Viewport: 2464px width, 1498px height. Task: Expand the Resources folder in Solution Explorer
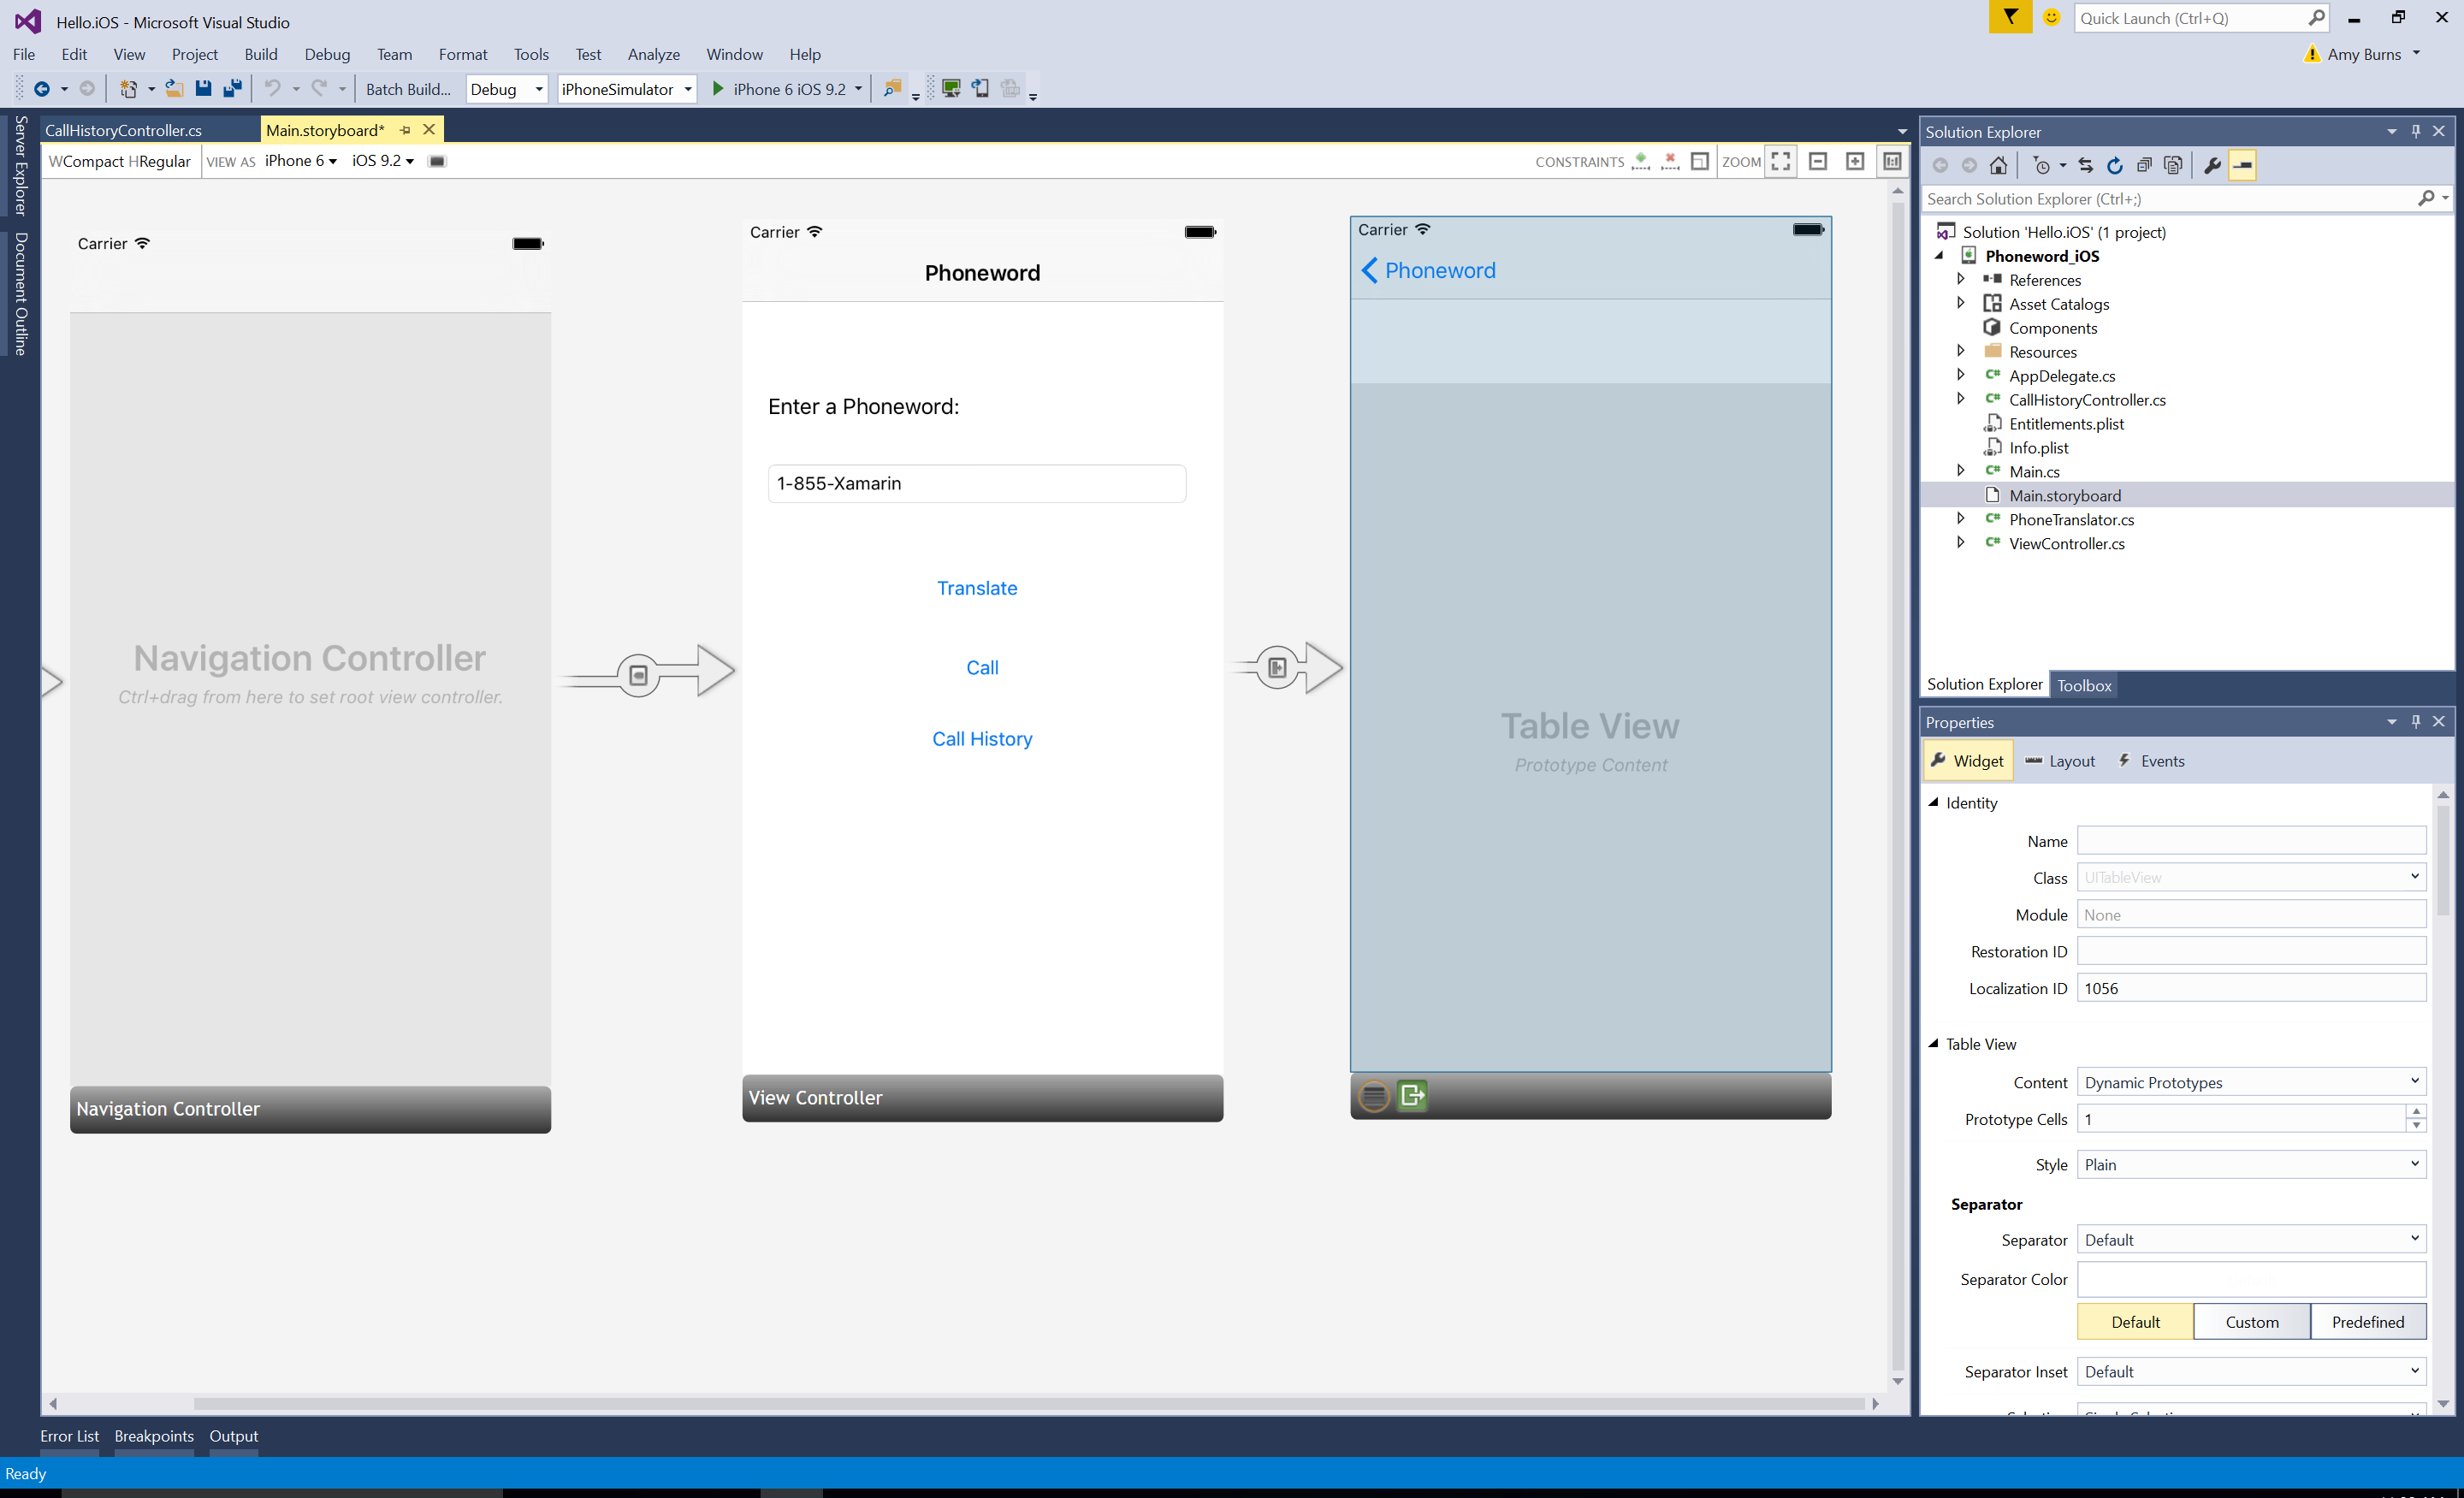coord(1961,350)
